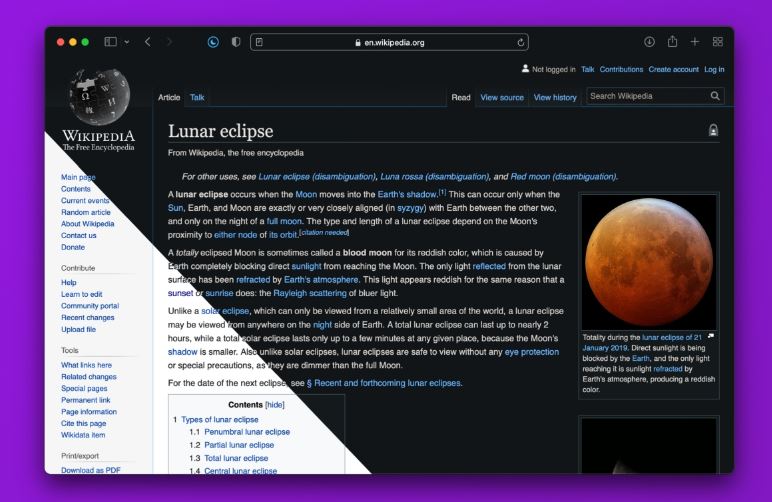Click the search magnifier icon
The image size is (772, 502).
coord(715,96)
